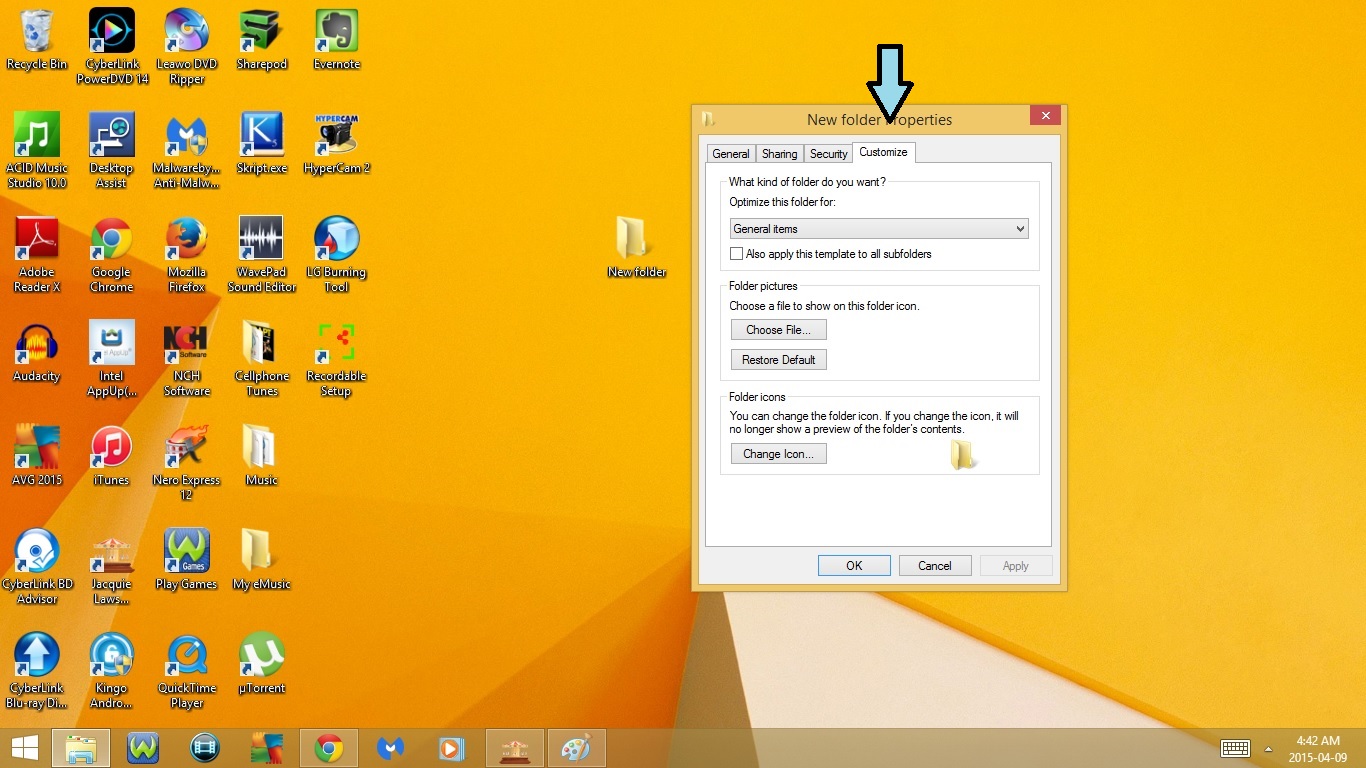1366x768 pixels.
Task: Select CyberLink PowerDVD 14 desktop shortcut
Action: click(x=112, y=46)
